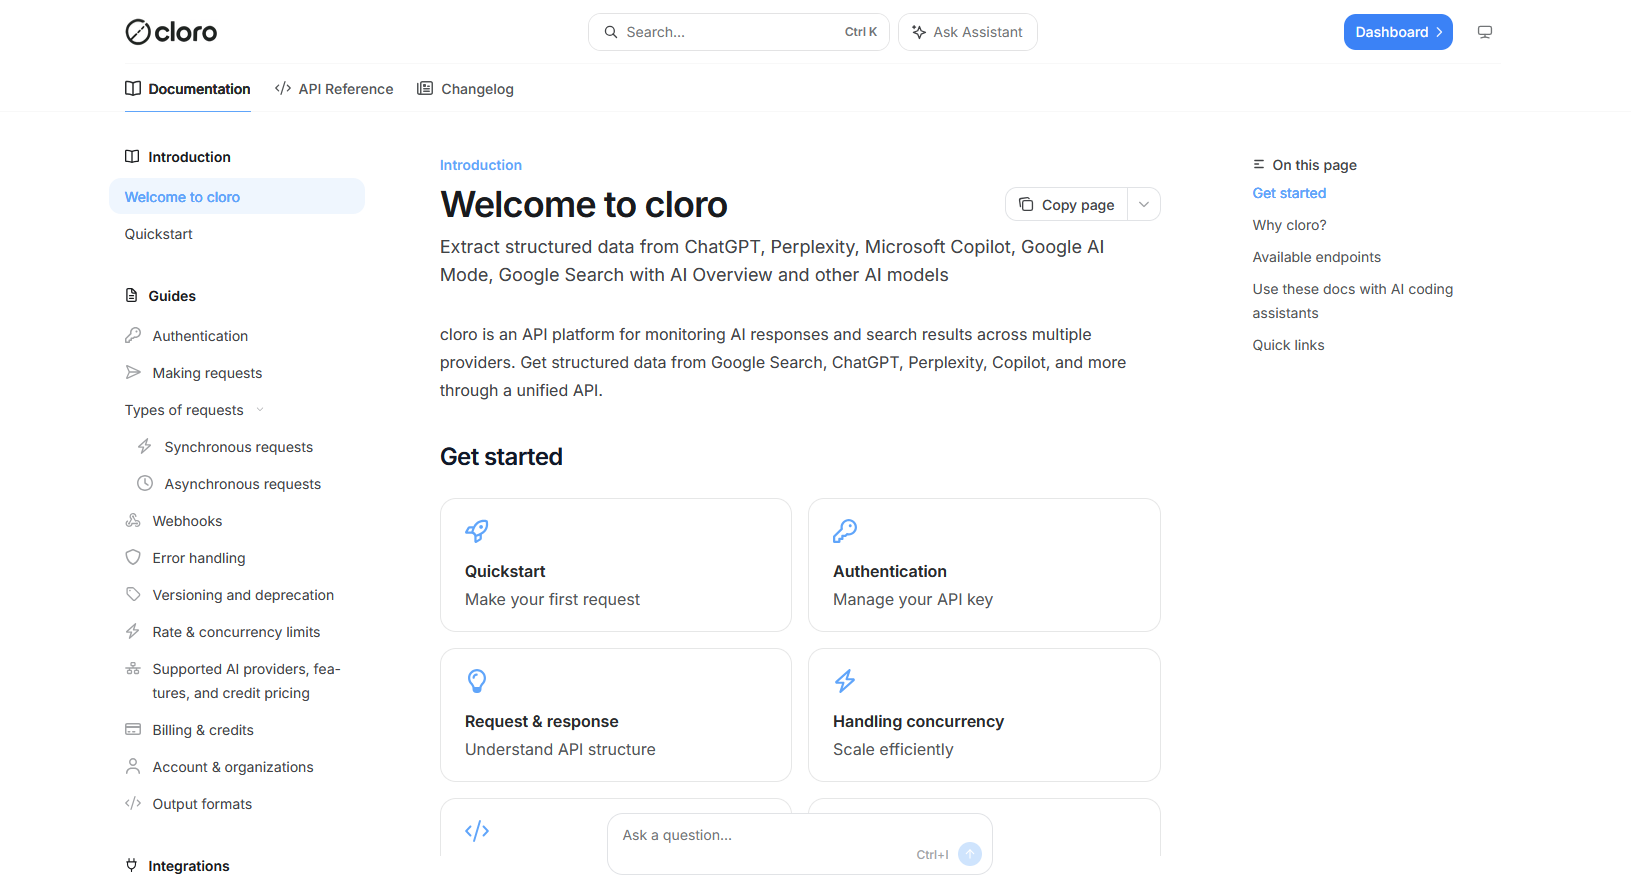Jump to Available endpoints section
The height and width of the screenshot is (879, 1631).
click(x=1317, y=257)
